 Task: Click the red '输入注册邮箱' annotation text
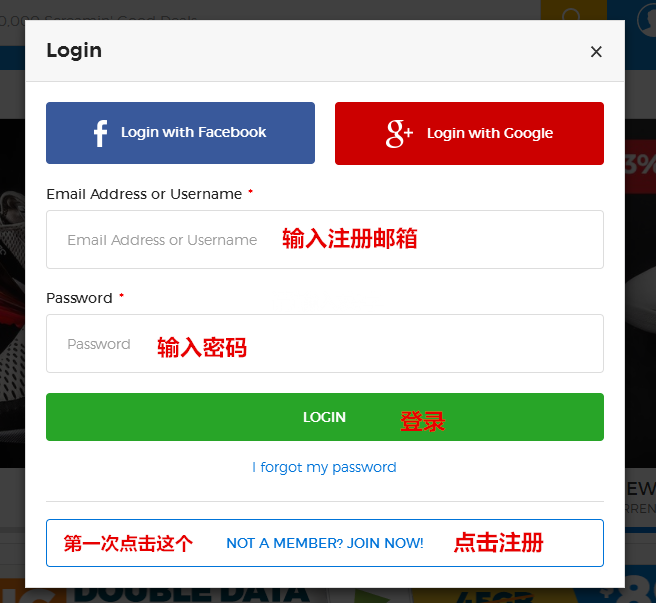point(350,239)
